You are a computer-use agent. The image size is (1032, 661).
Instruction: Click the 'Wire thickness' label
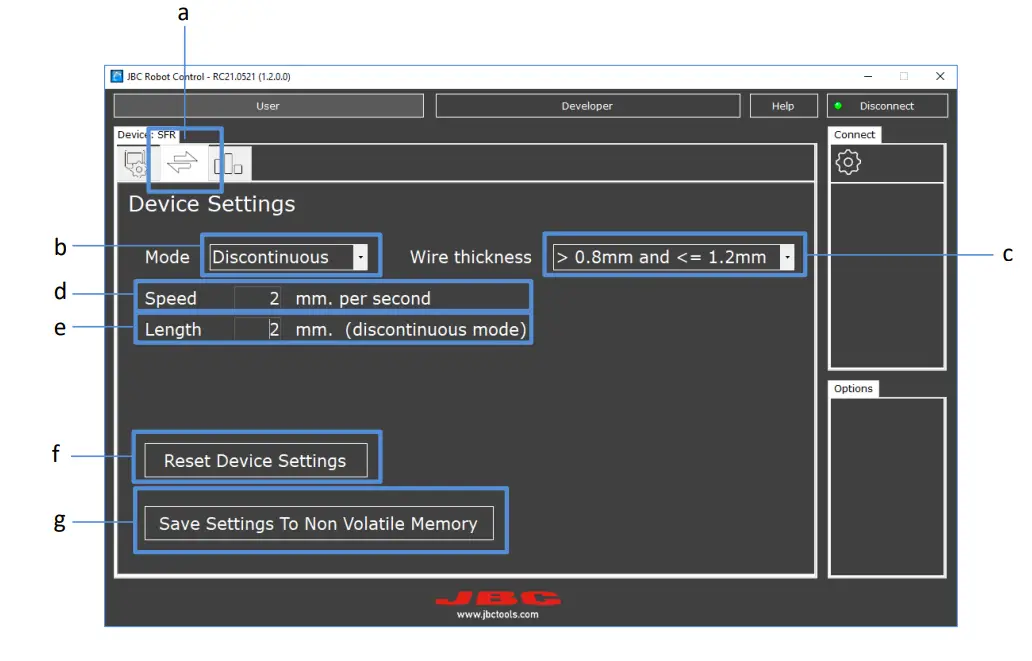tap(471, 257)
